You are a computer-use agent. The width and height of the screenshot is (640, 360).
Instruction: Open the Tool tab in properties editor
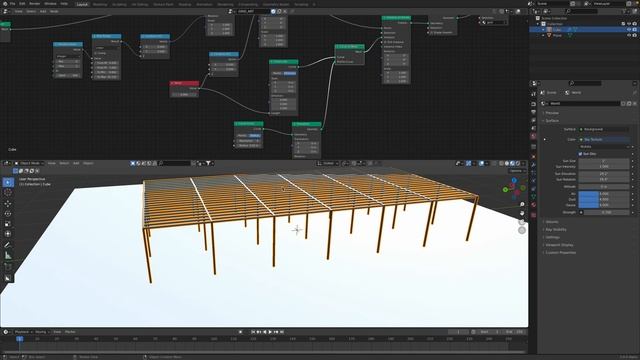(x=533, y=94)
